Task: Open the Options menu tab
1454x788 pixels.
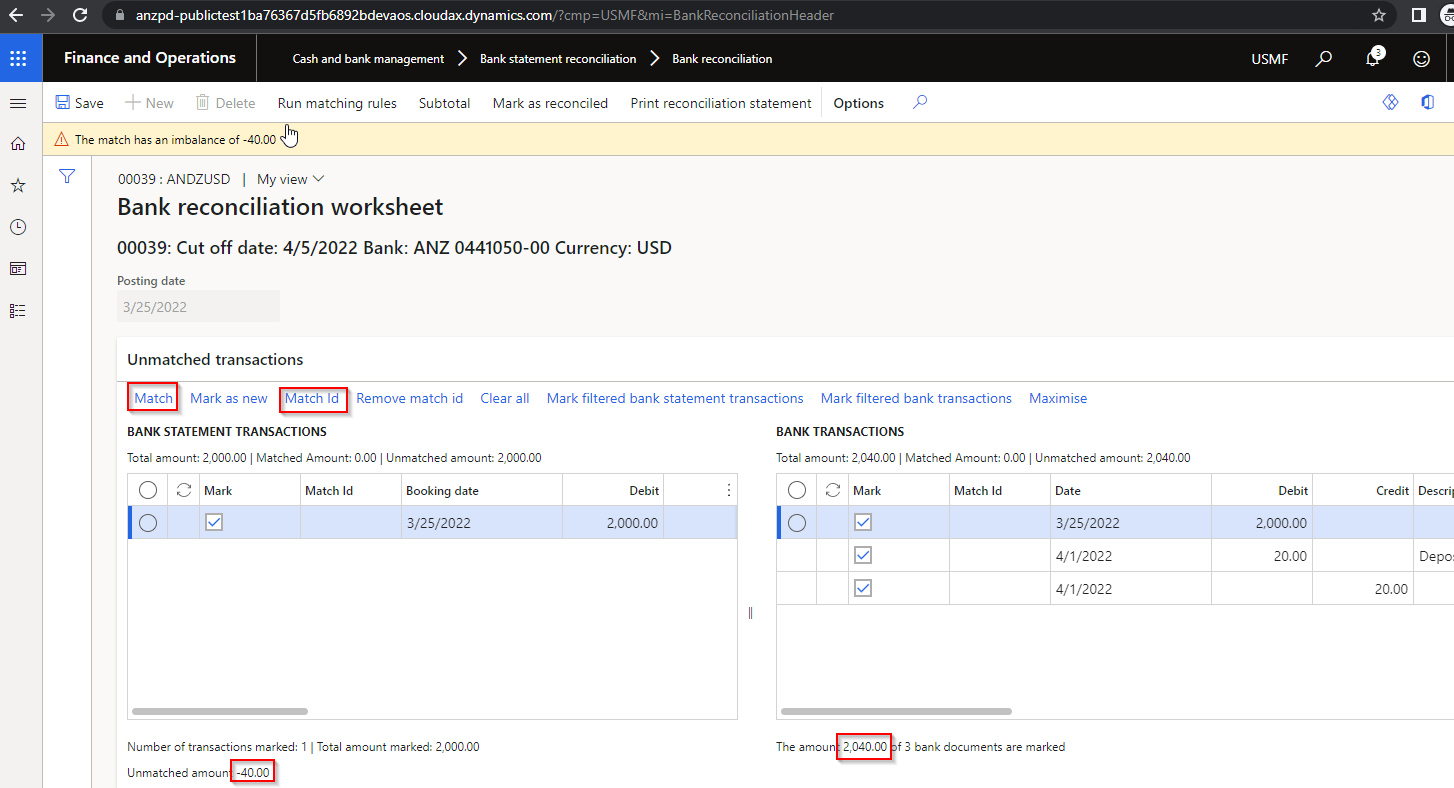Action: coord(858,103)
